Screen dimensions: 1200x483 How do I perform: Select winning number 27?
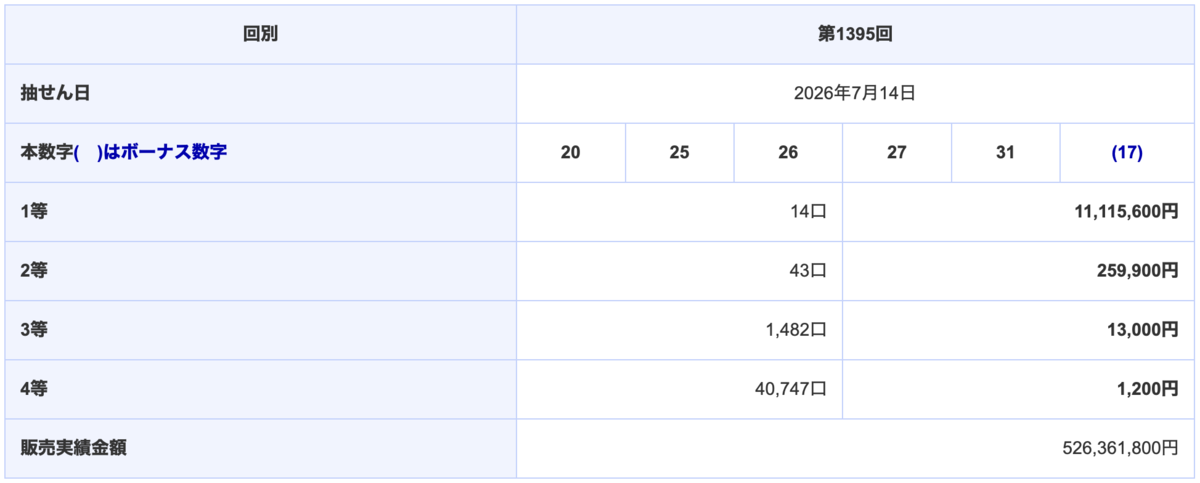tap(897, 153)
